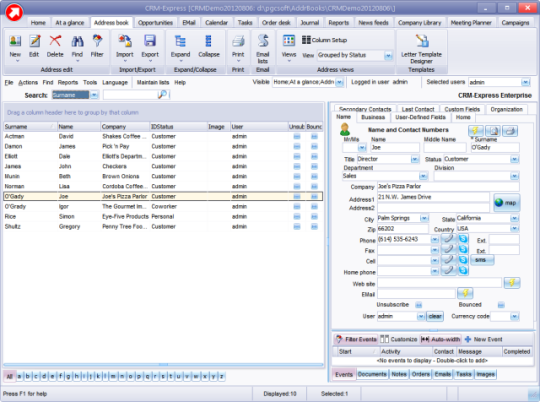540x402 pixels.
Task: Select the Rice Simon contact row
Action: click(163, 217)
